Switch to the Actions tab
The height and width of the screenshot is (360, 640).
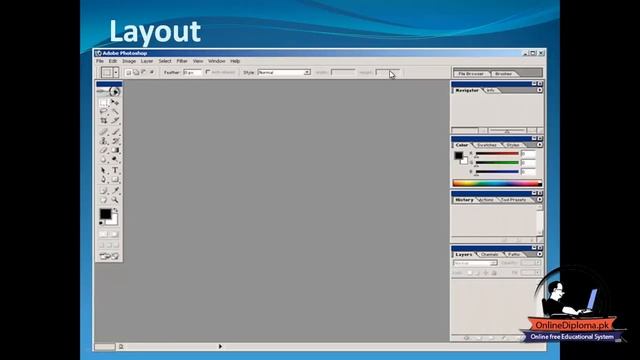486,200
